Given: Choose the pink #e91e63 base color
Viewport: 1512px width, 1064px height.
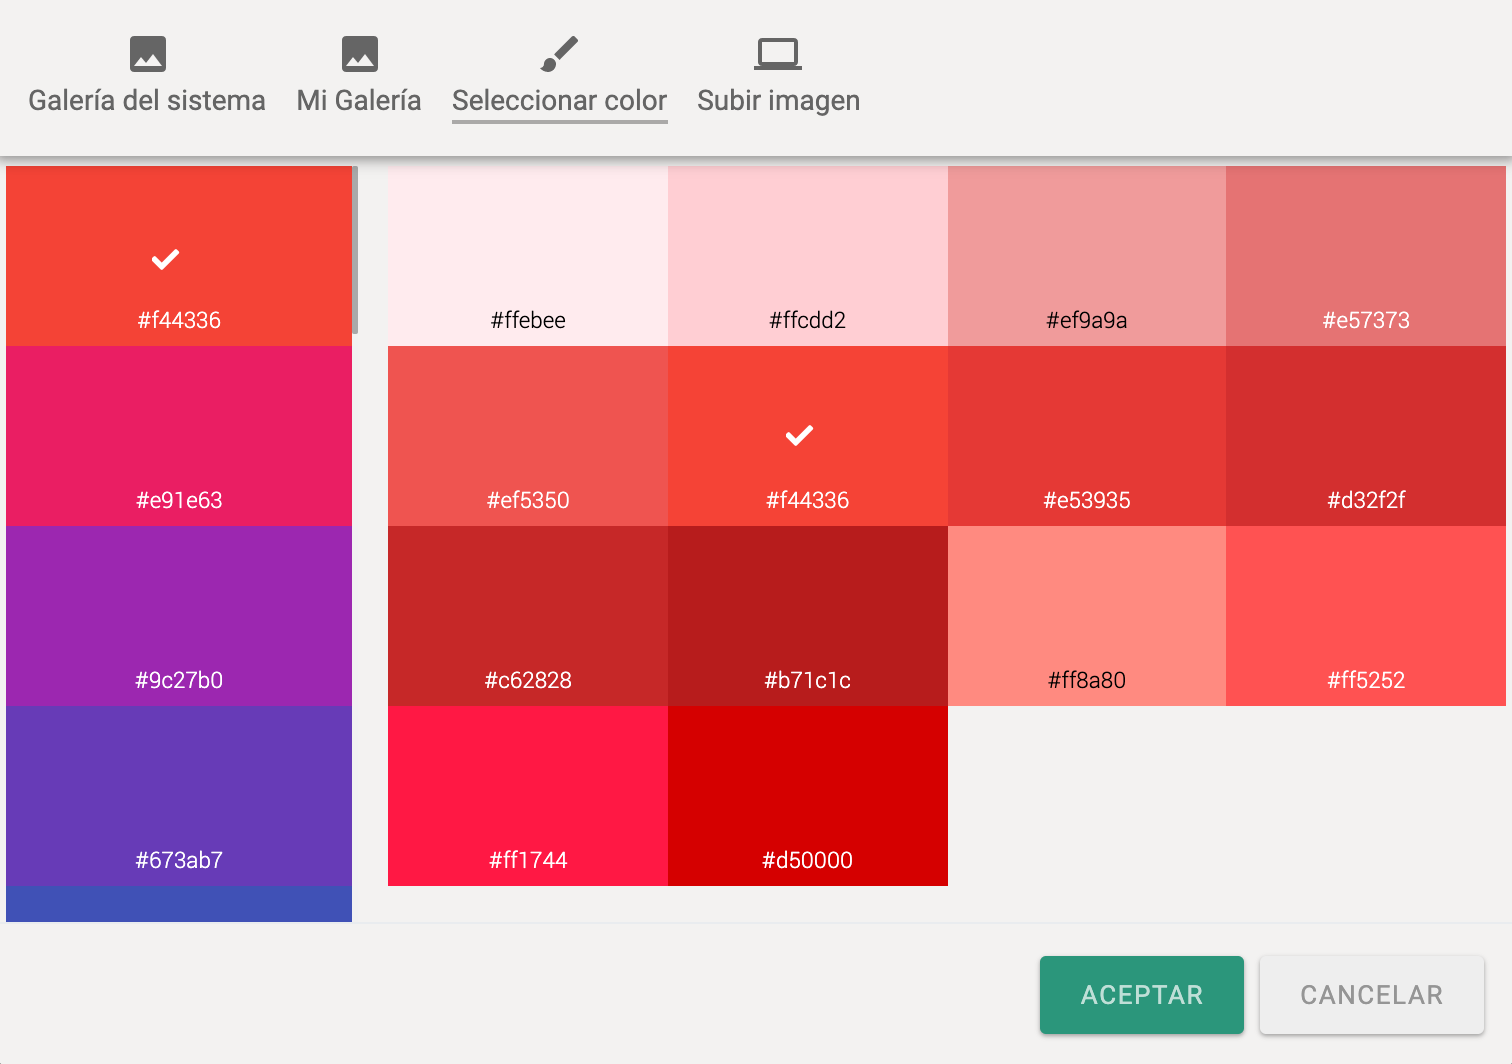Looking at the screenshot, I should tap(179, 436).
